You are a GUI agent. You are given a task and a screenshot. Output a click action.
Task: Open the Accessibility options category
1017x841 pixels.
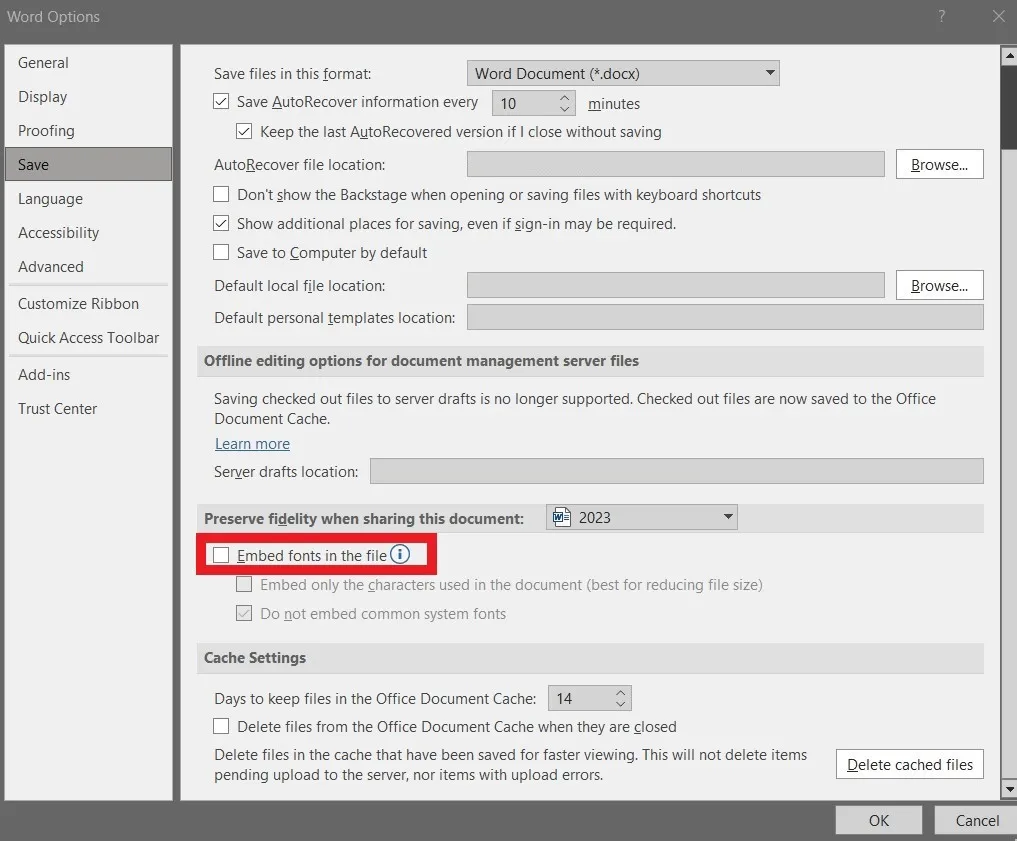88,233
